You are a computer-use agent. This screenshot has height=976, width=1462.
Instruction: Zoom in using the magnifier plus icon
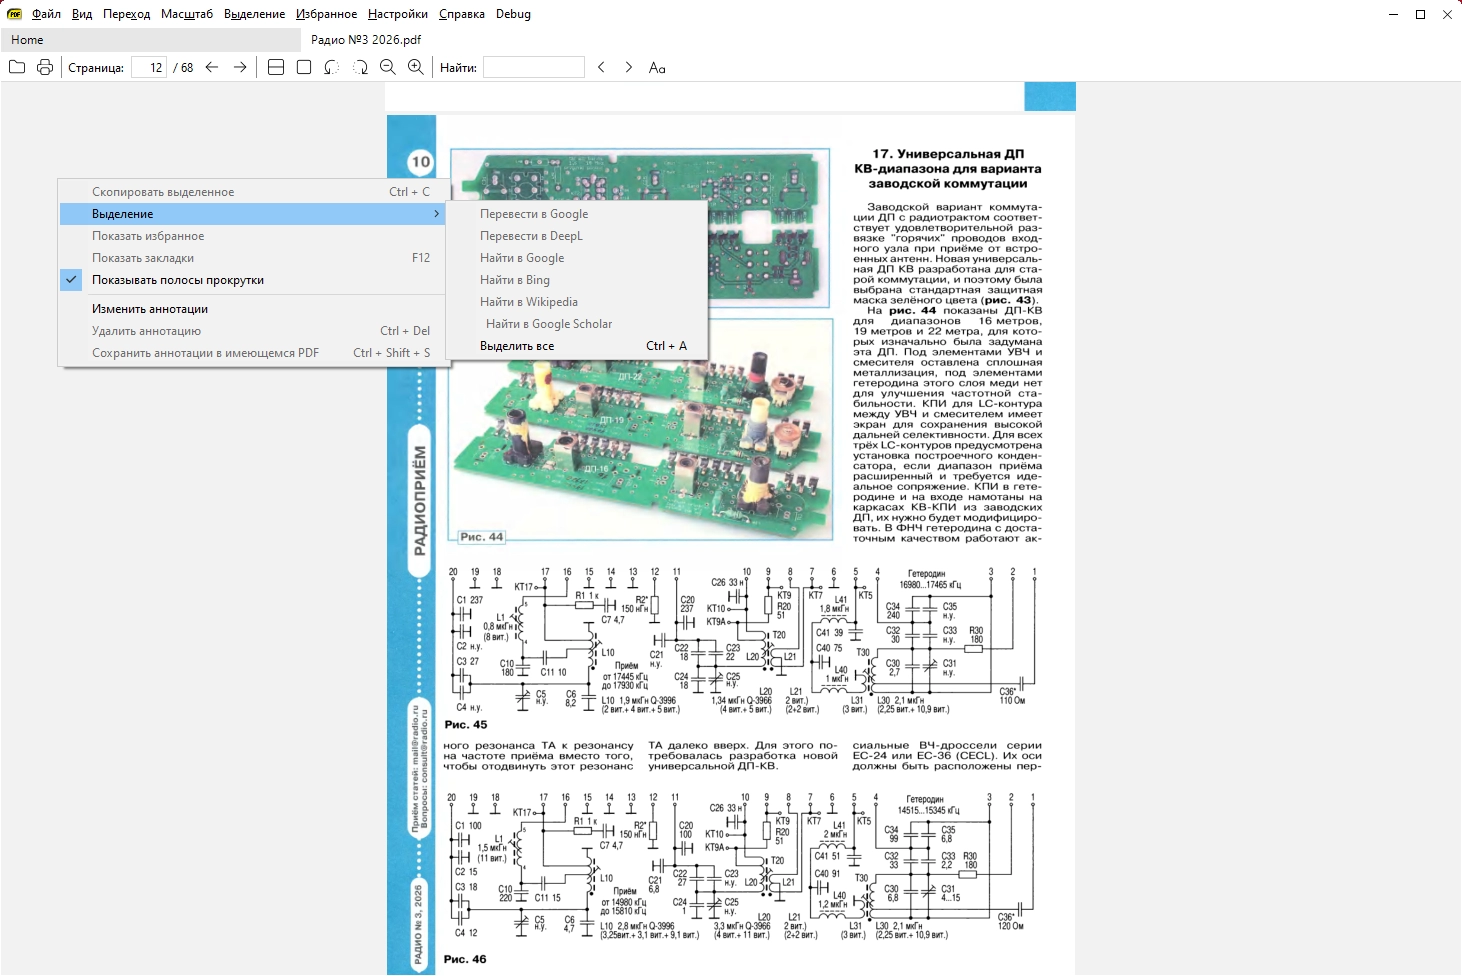point(416,67)
